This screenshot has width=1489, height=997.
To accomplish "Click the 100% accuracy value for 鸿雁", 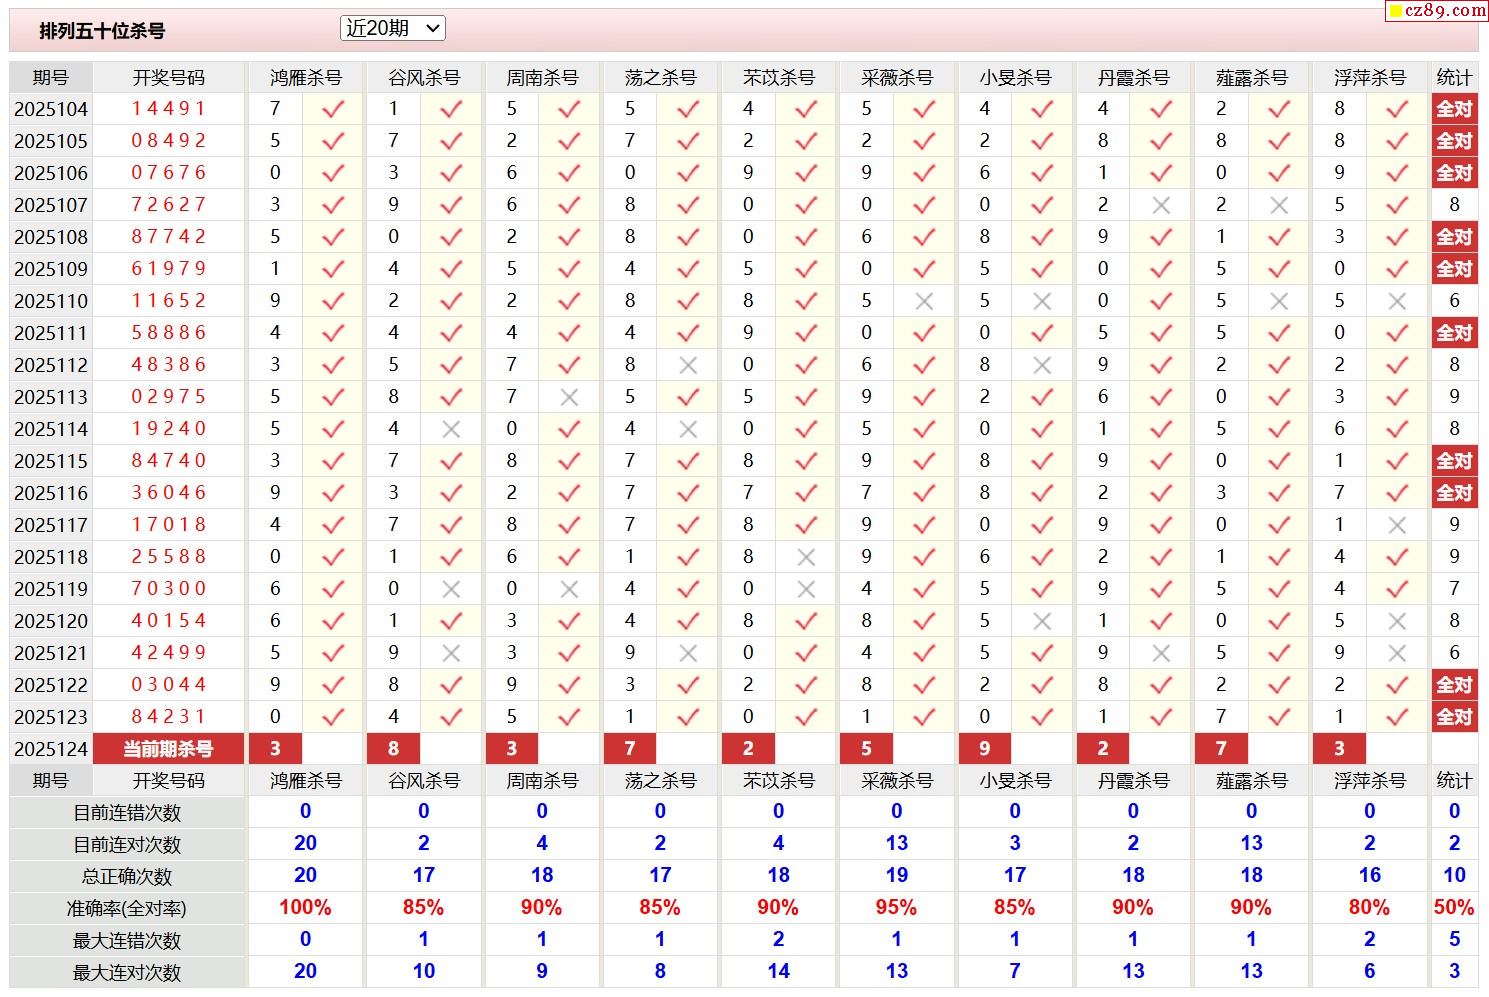I will click(305, 908).
